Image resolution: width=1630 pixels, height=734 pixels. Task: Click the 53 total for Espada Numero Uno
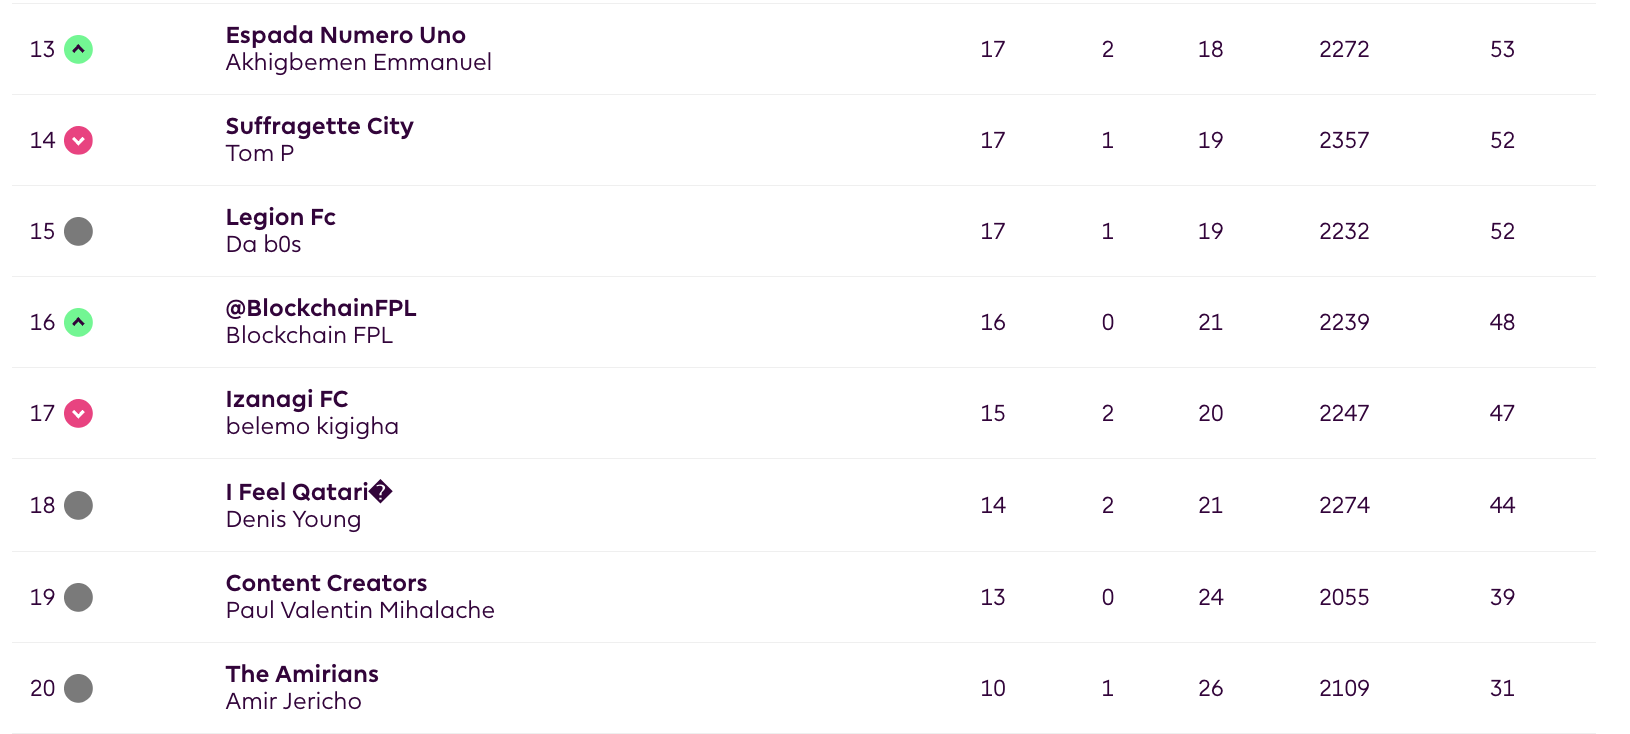[1502, 49]
